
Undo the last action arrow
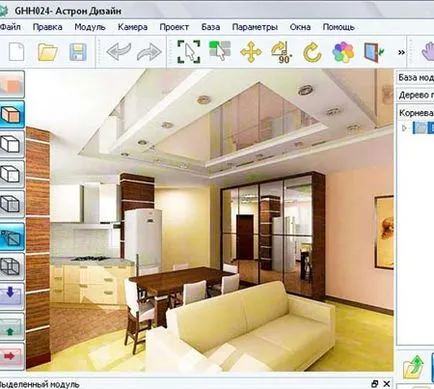(118, 52)
